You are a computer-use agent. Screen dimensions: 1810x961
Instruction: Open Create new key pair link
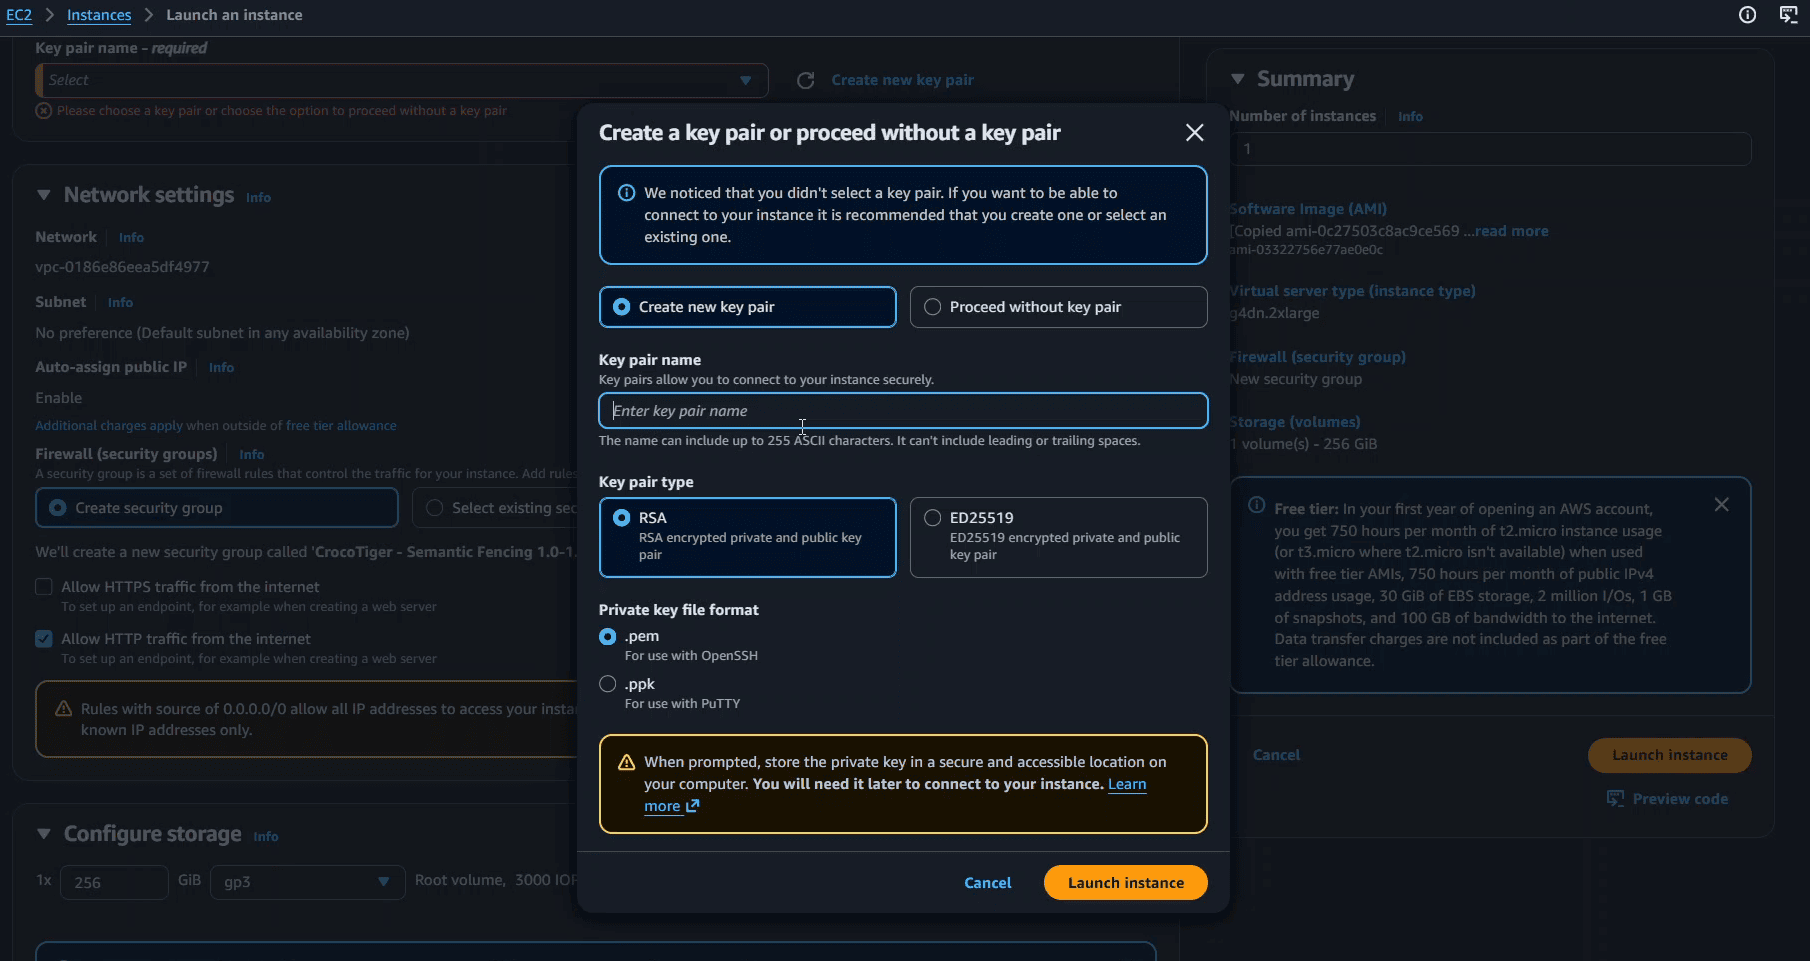coord(901,80)
